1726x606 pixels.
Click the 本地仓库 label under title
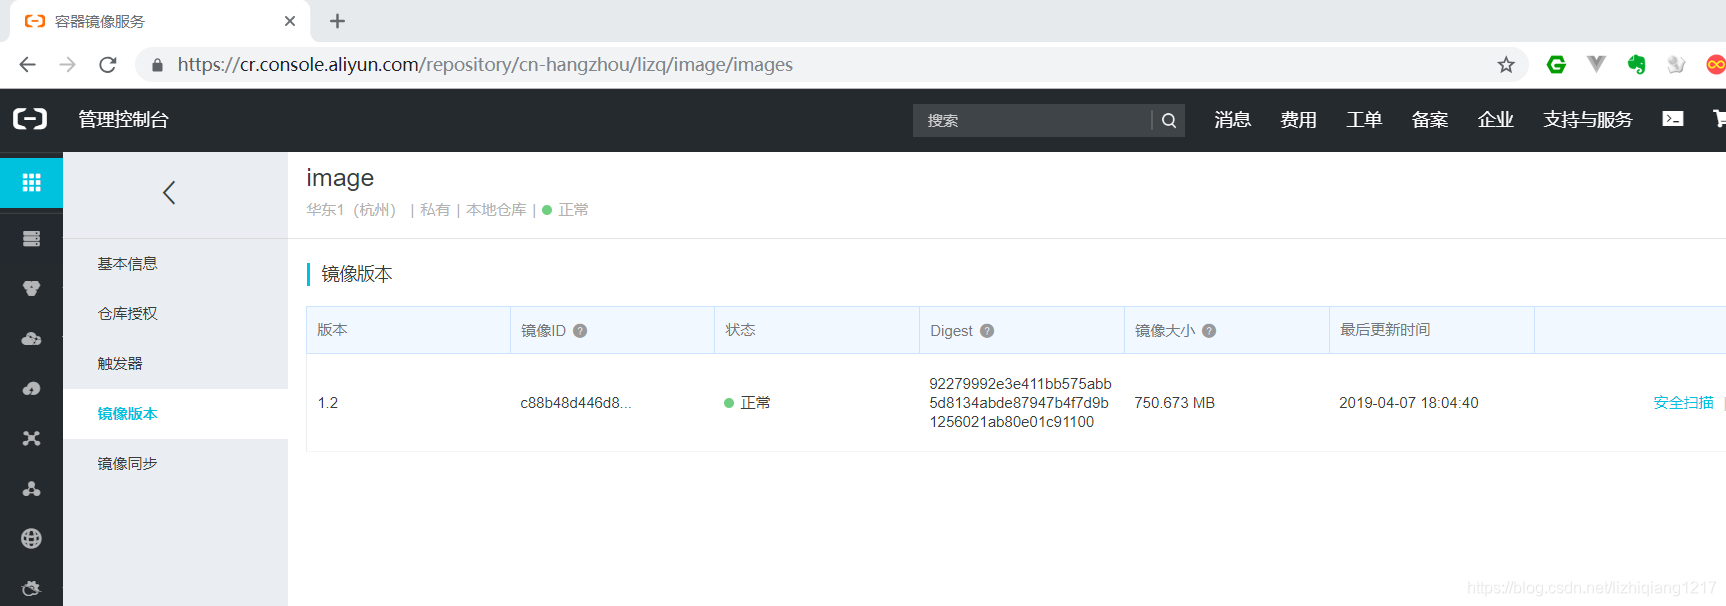tap(496, 210)
